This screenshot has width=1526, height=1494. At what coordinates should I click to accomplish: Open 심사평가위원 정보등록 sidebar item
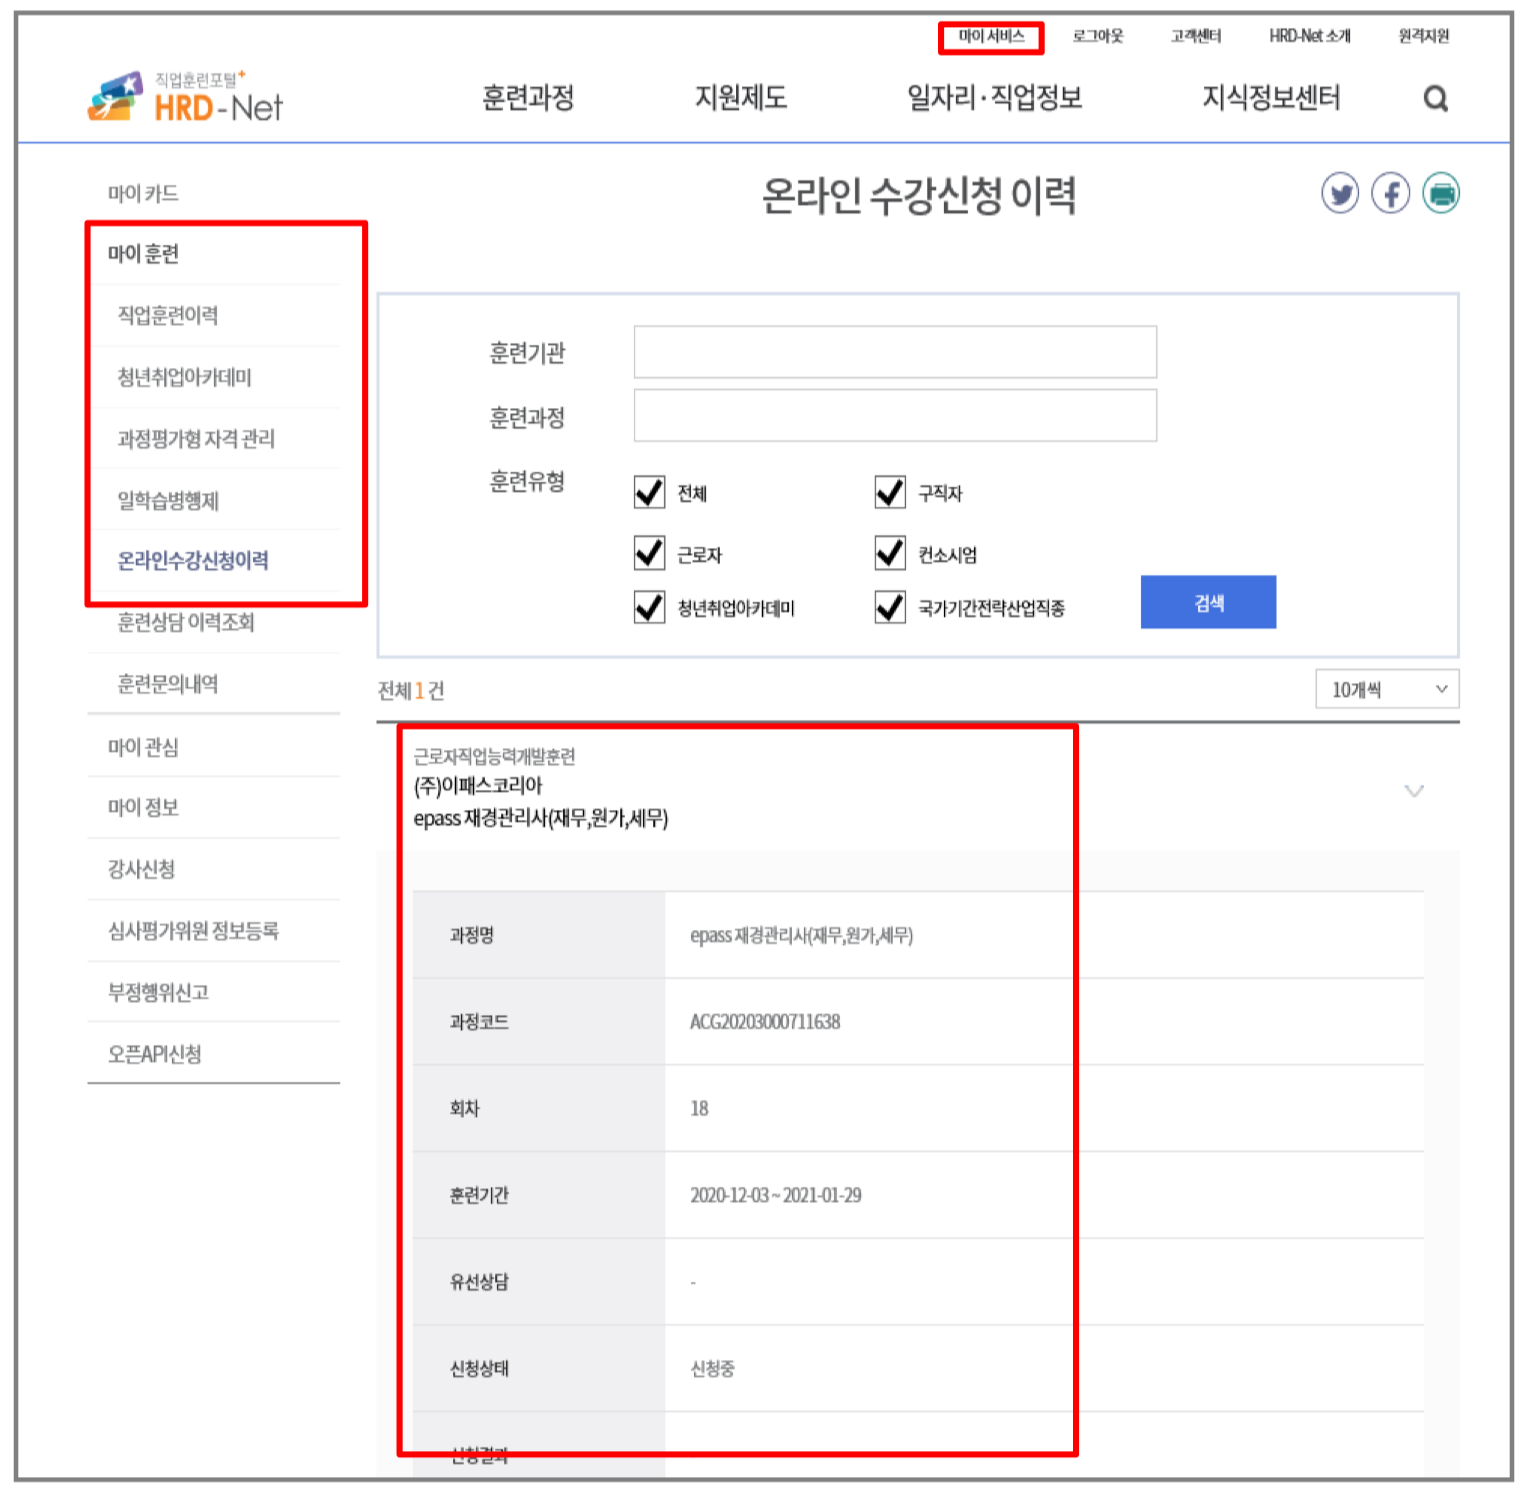pos(193,931)
